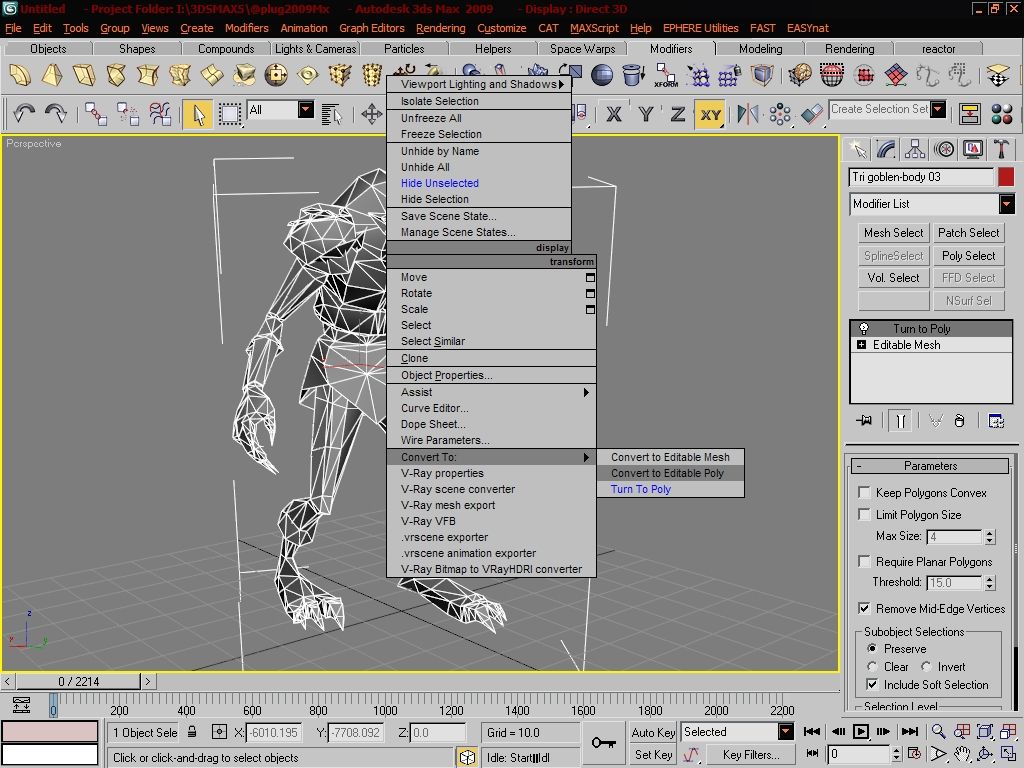The width and height of the screenshot is (1024, 768).
Task: Open the Utilities hammer panel tab
Action: [1001, 150]
